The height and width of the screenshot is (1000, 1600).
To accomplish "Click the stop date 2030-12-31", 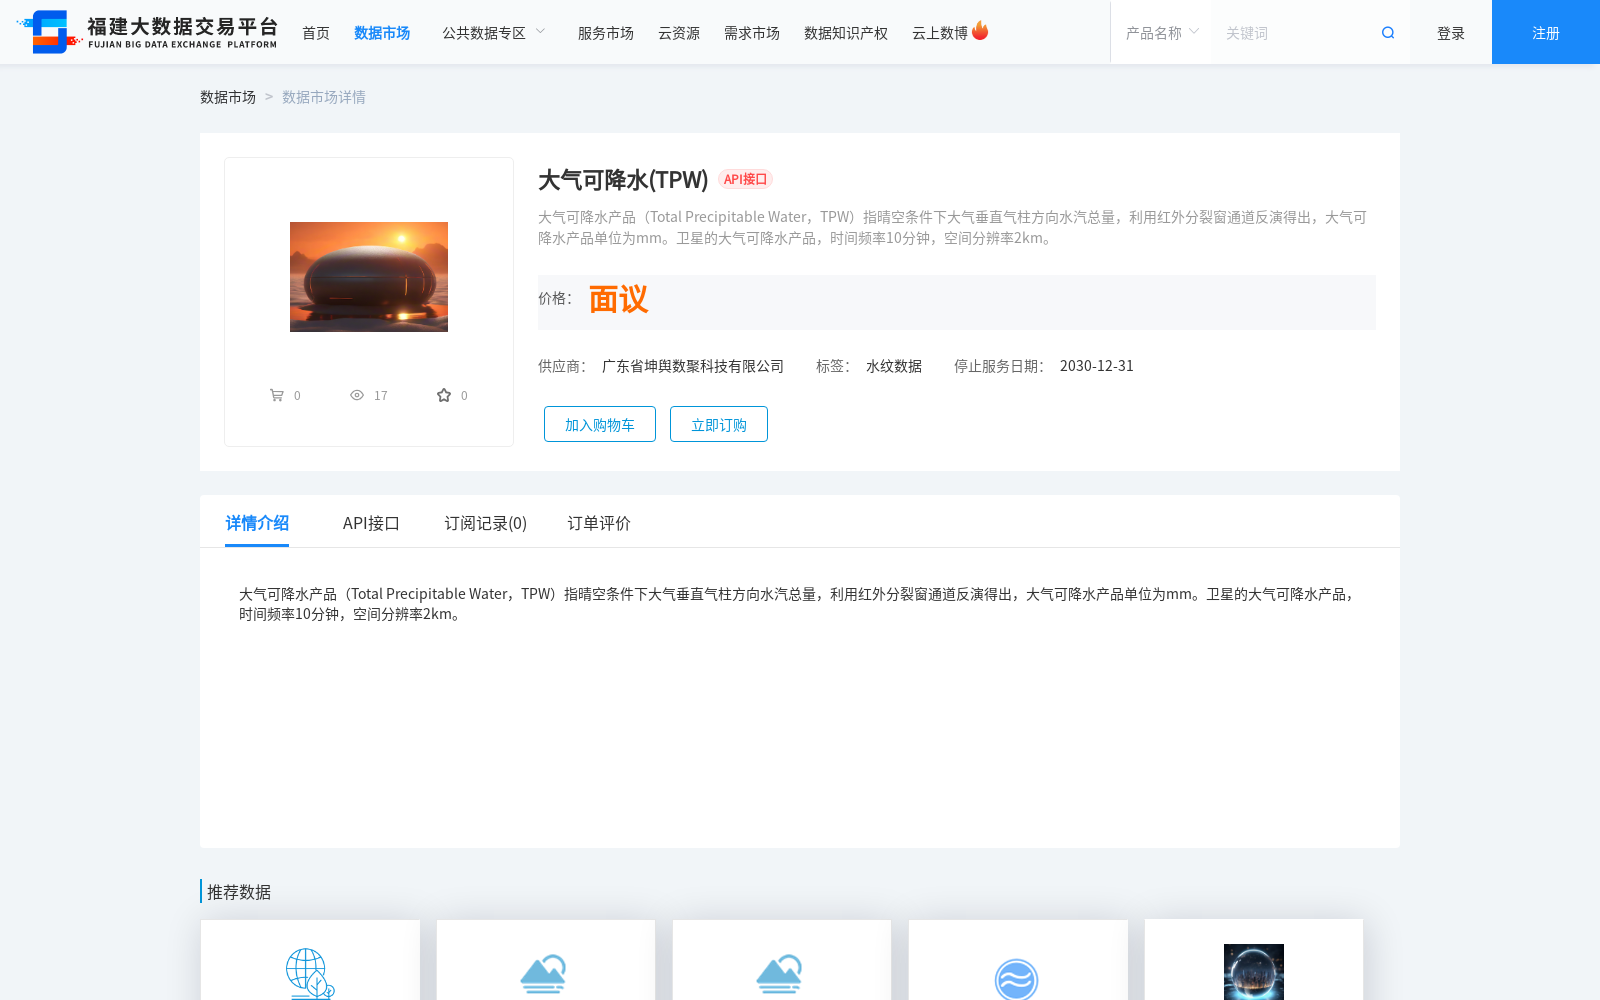I will click(x=1097, y=366).
